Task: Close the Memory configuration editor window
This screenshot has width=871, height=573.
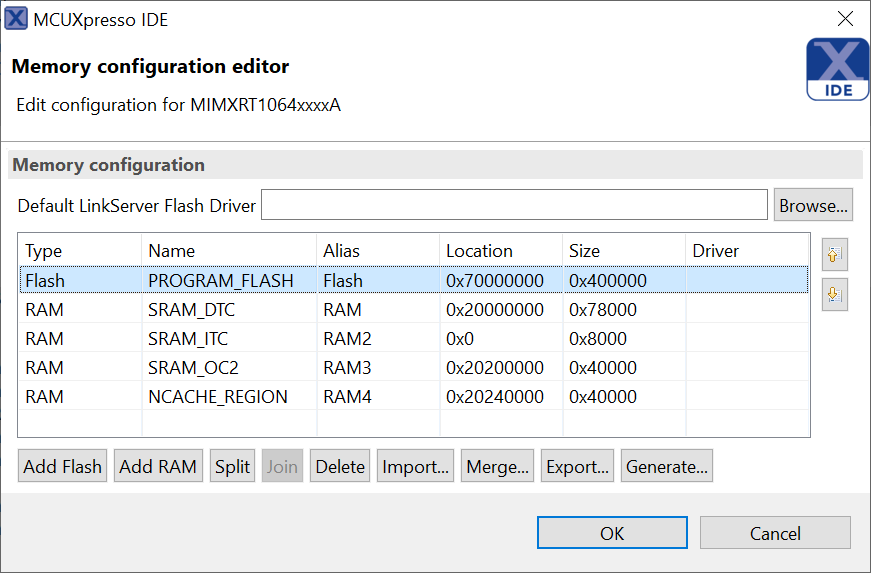Action: coord(845,19)
